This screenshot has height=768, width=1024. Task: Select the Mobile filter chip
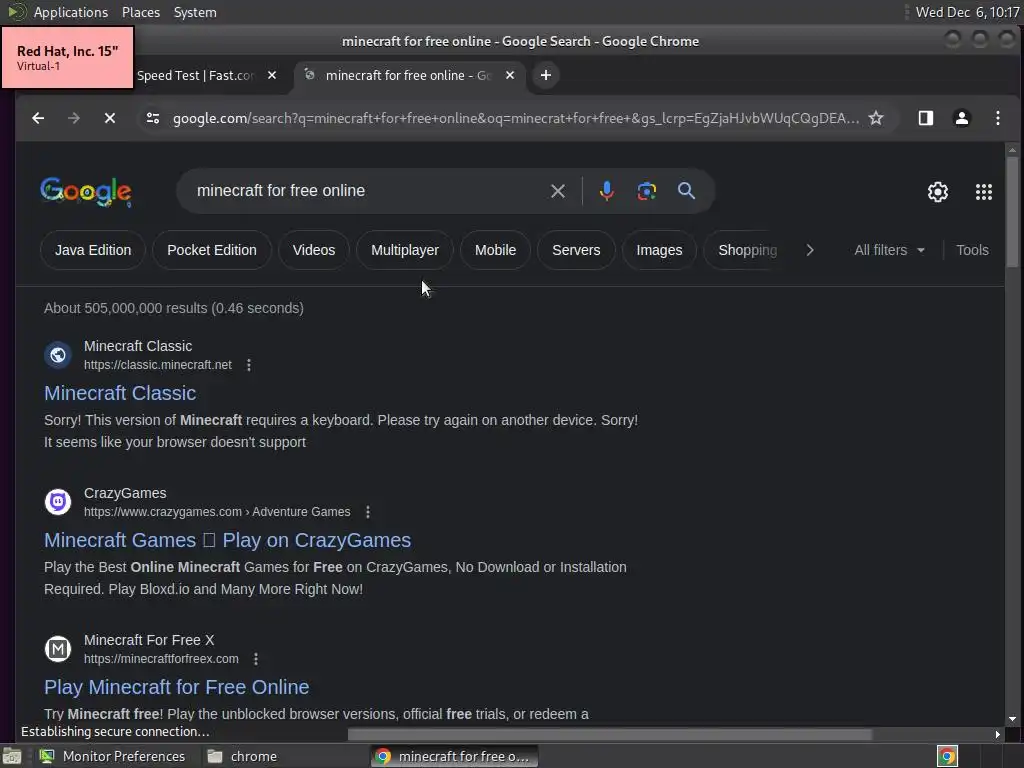pyautogui.click(x=495, y=250)
